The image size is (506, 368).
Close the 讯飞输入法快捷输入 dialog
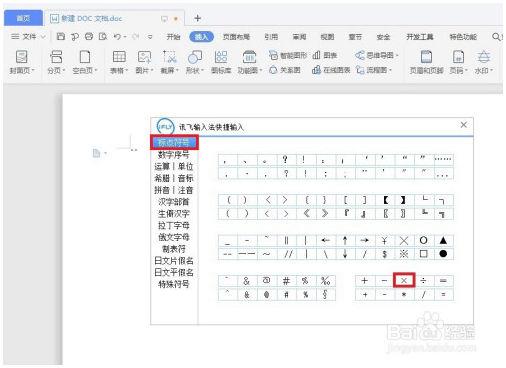click(463, 125)
